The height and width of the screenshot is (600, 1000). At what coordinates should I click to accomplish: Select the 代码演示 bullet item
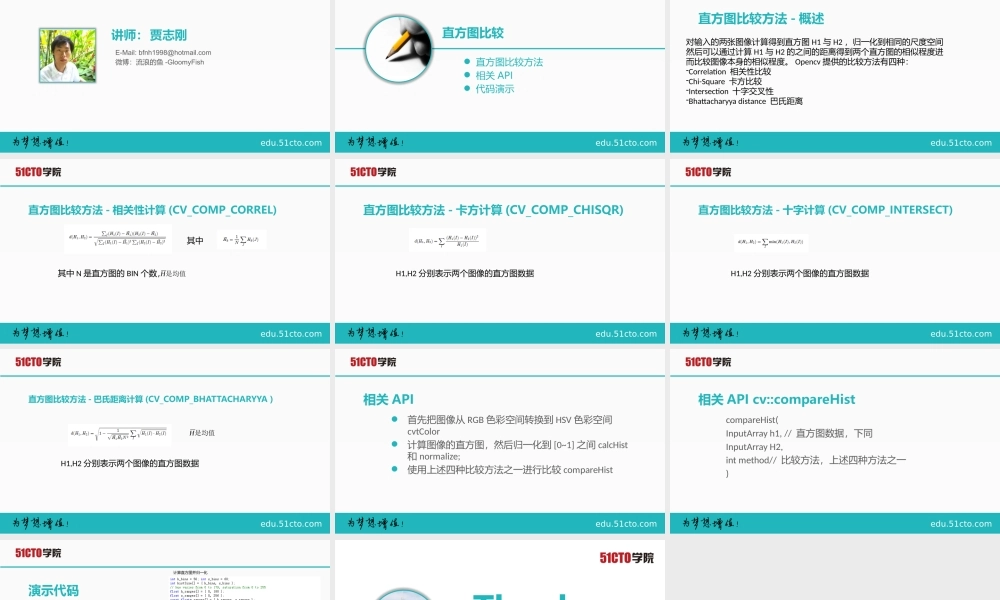click(493, 86)
